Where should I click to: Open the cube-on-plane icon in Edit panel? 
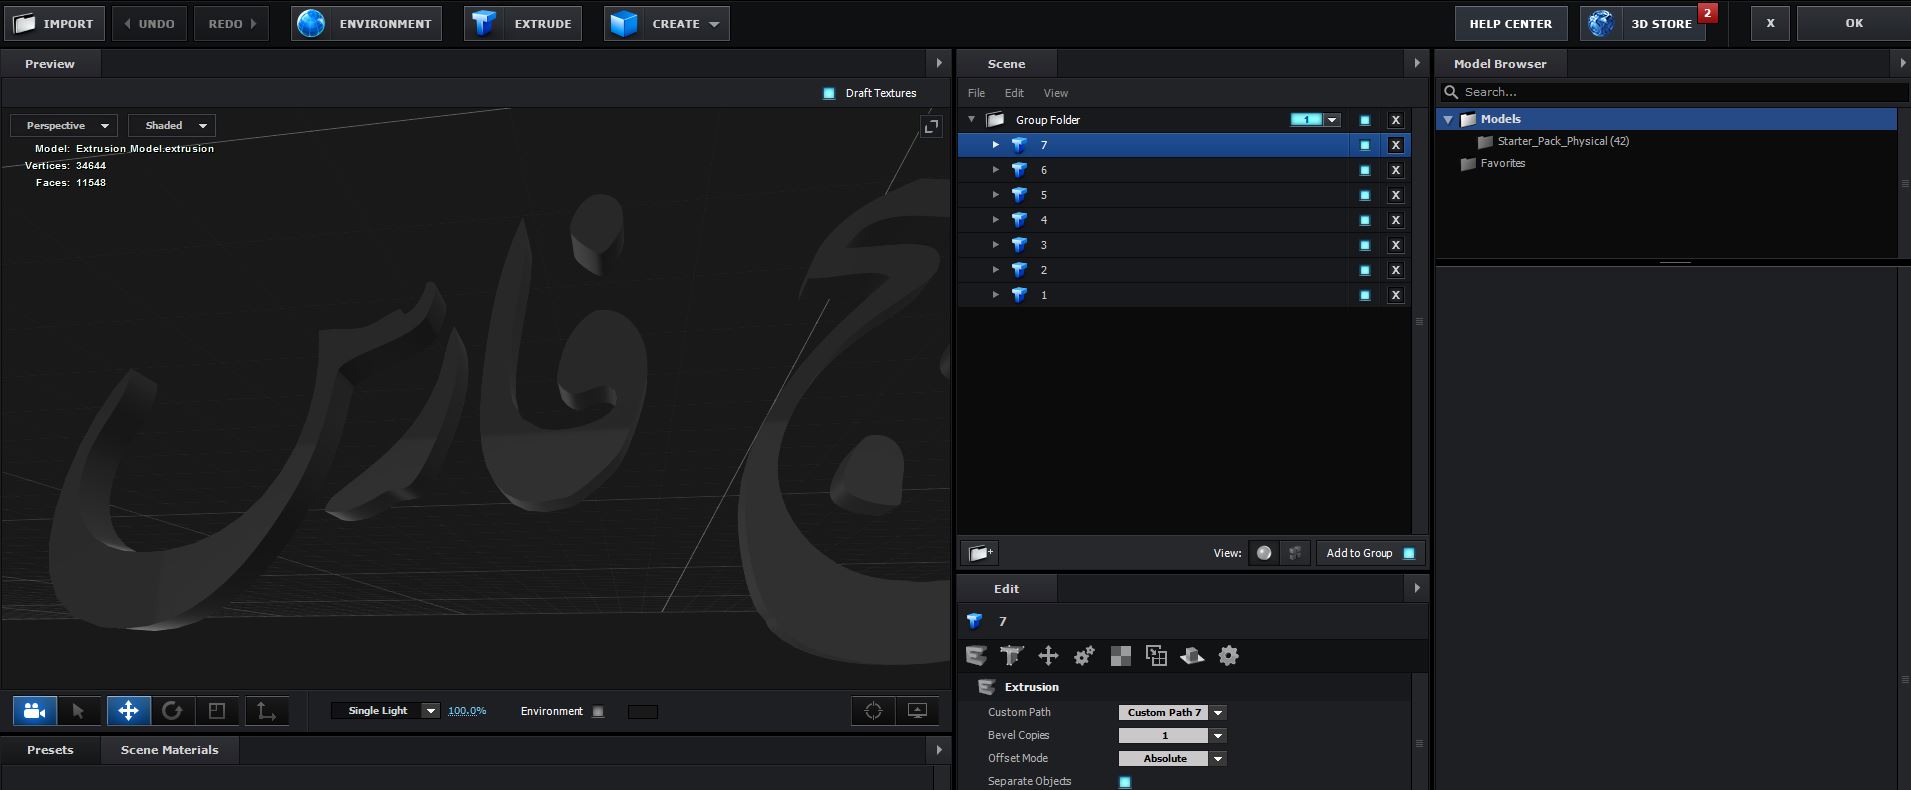coord(1192,656)
